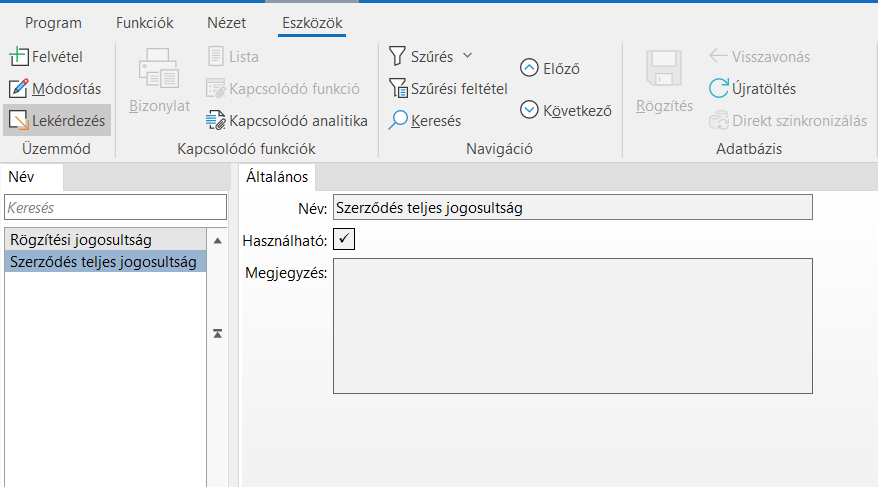
Task: Click inside the Megjegyzés text area
Action: click(572, 326)
